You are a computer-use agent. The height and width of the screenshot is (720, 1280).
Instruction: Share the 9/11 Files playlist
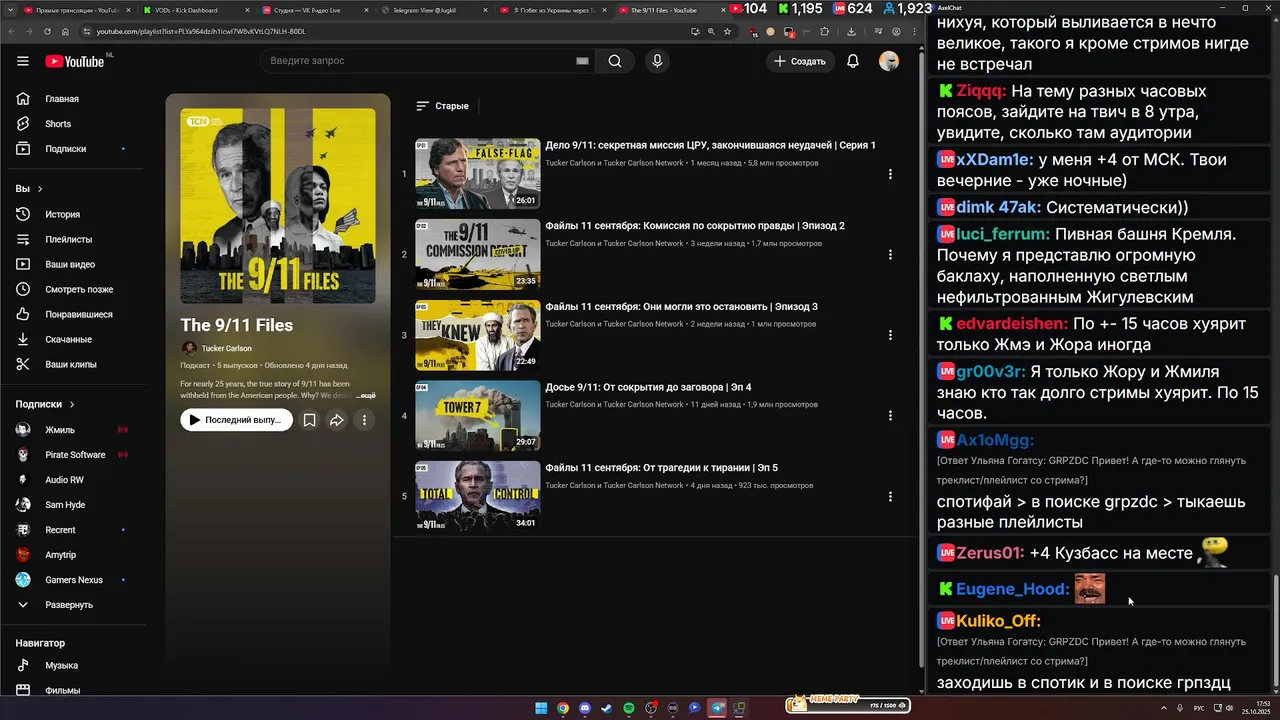click(337, 420)
